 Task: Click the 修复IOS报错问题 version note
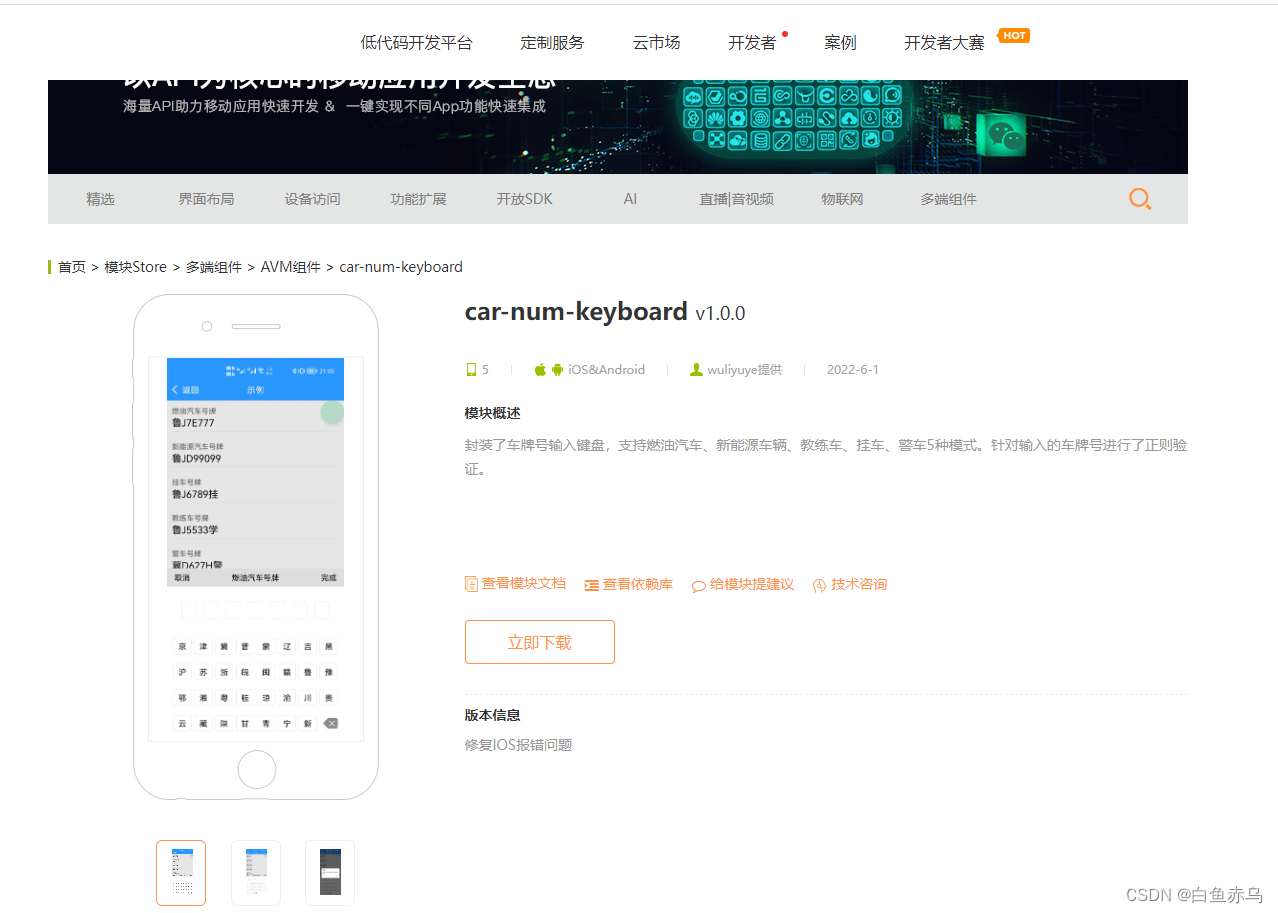click(x=519, y=745)
